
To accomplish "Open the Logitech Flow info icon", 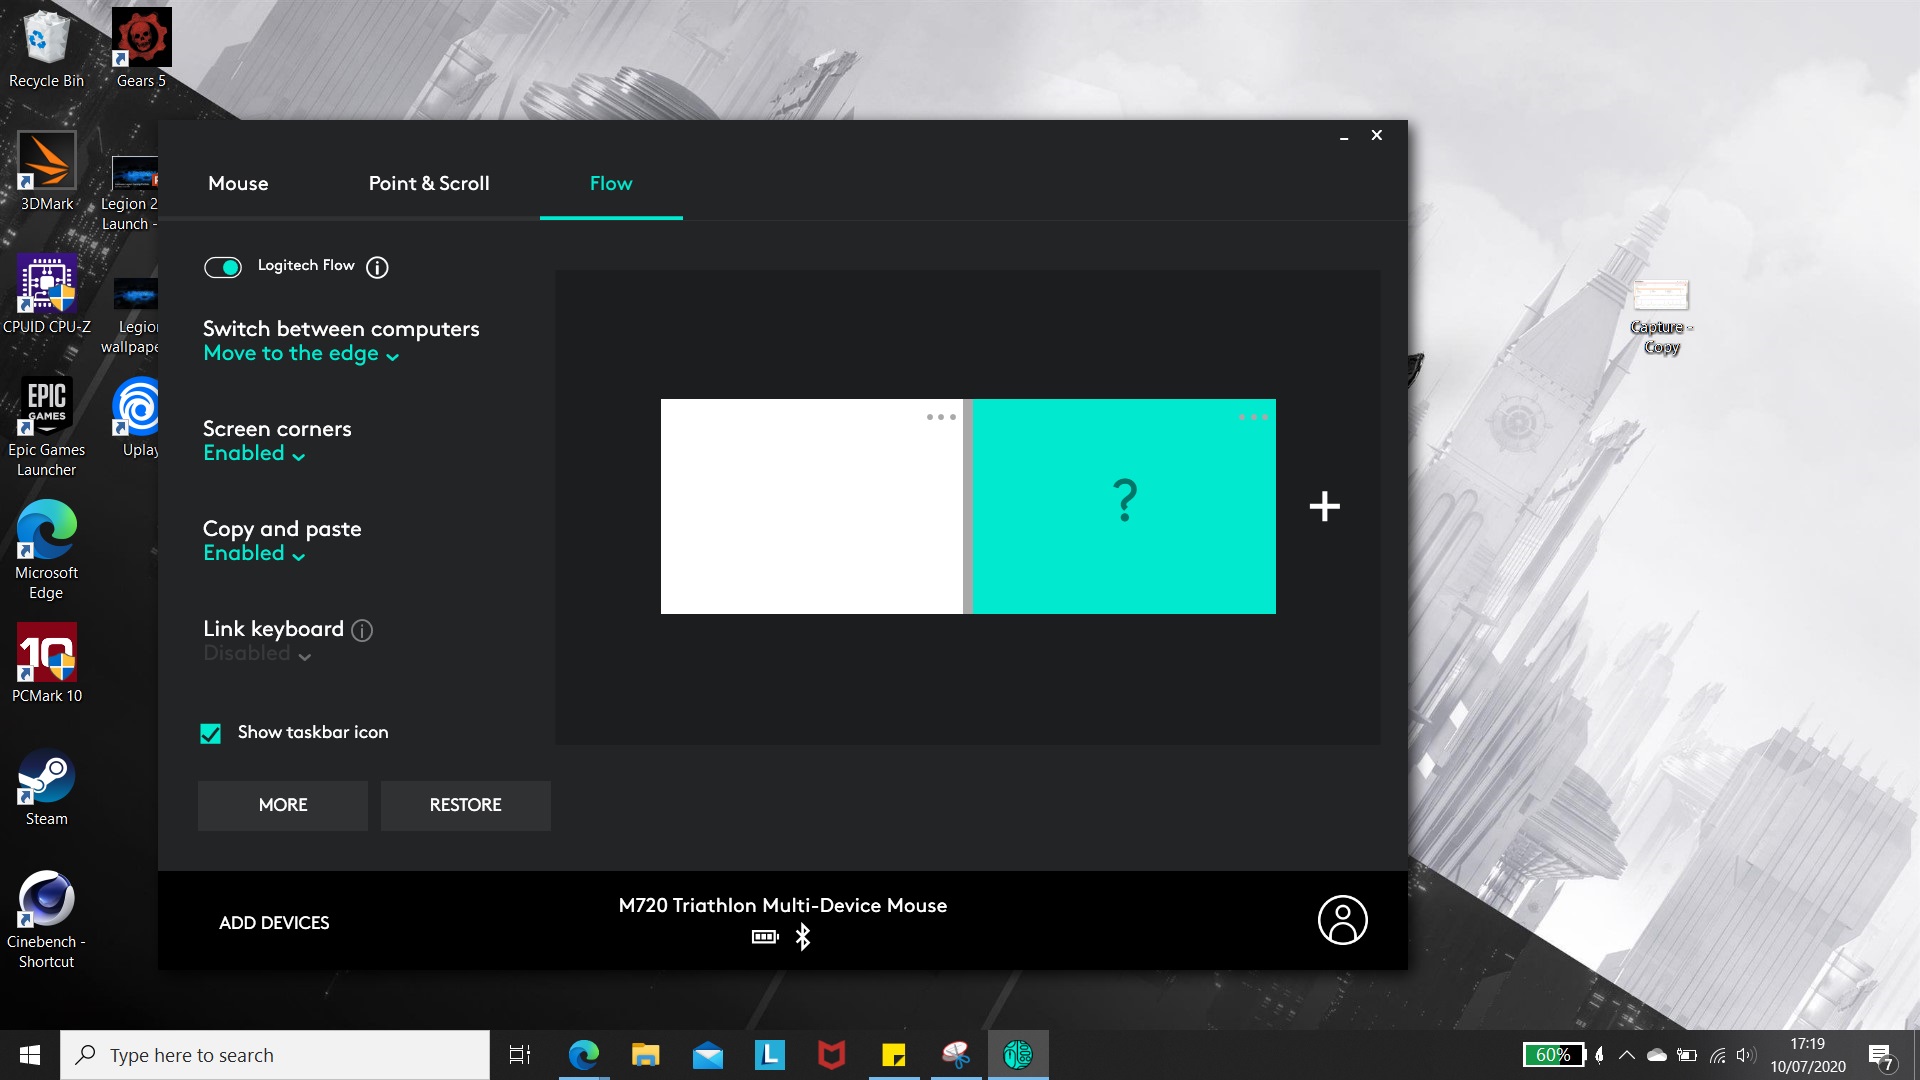I will 377,267.
